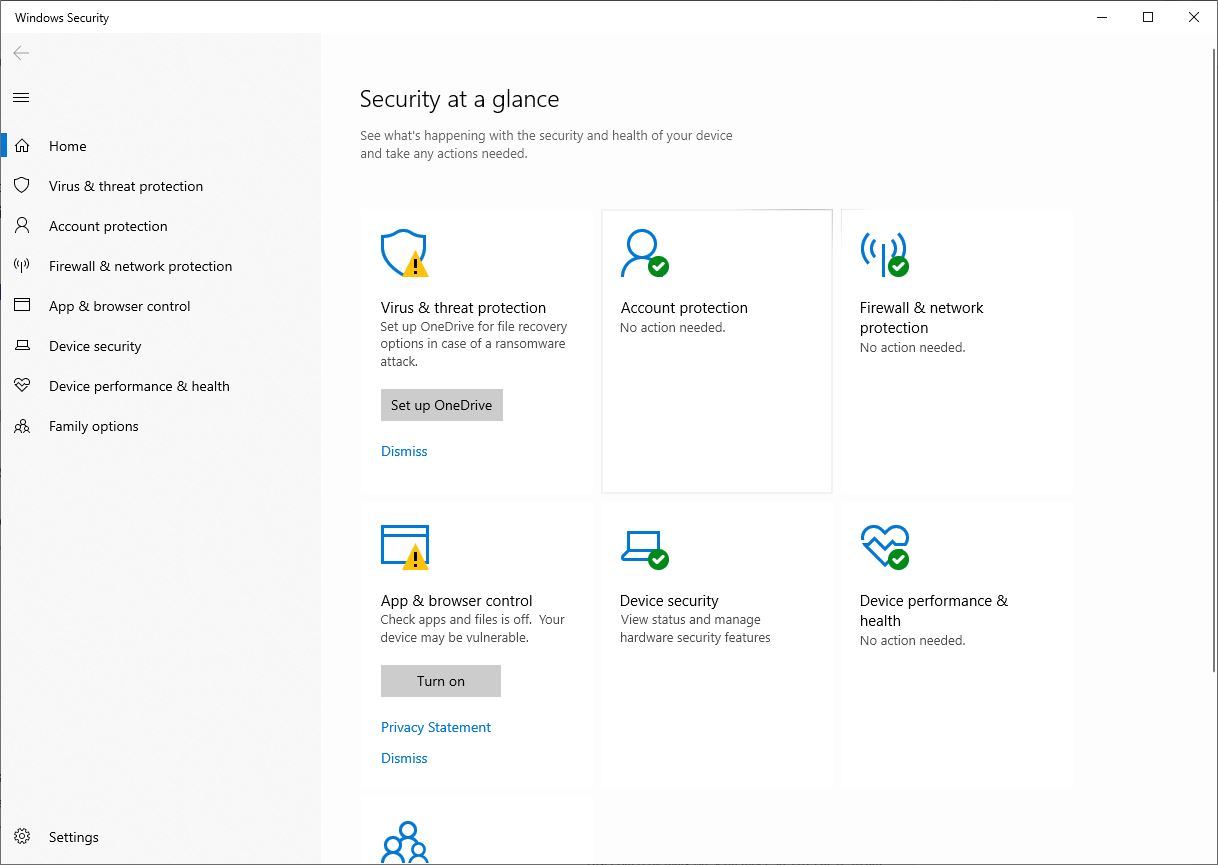Click the Firewall & network protection antenna tile icon
Screen dimensions: 1218x865
tap(883, 253)
